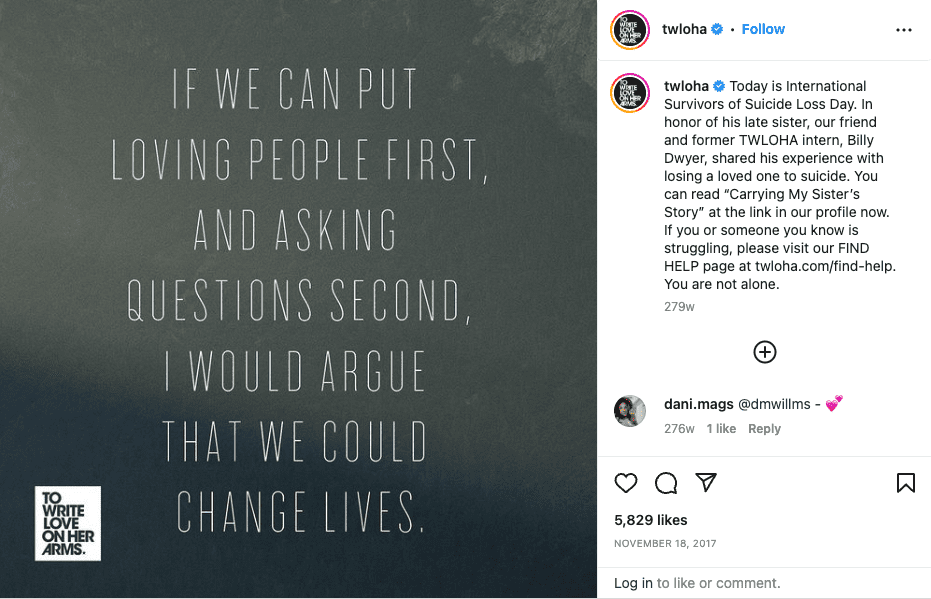Reply to dani.mags comment
Screen dimensions: 931x599
point(764,428)
